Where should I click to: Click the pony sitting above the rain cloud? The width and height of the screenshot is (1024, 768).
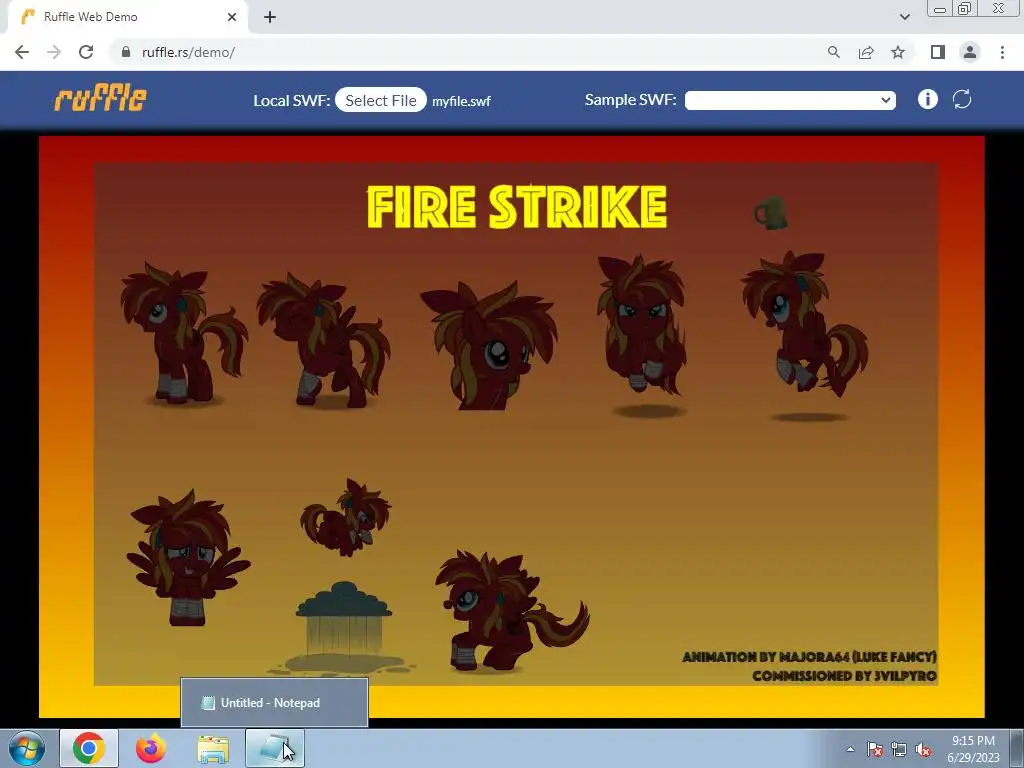[345, 517]
